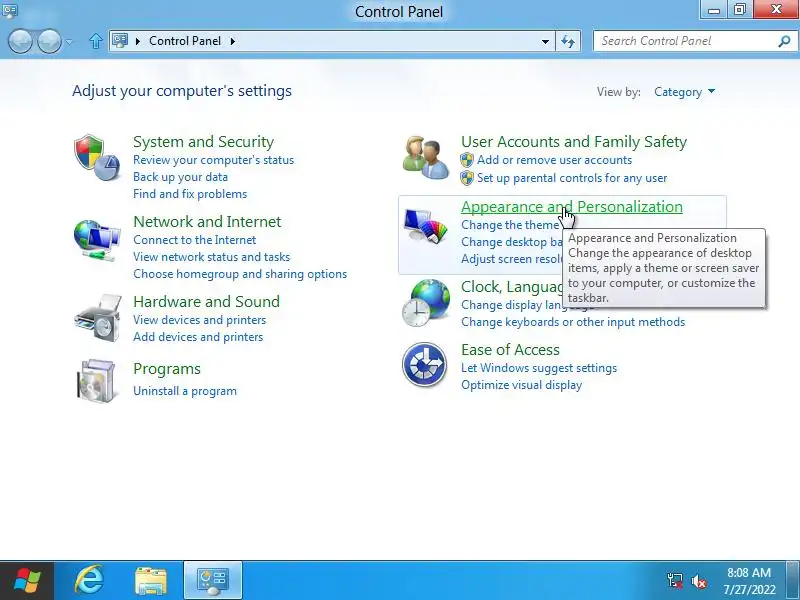Click Change the theme
The height and width of the screenshot is (600, 800).
pos(510,225)
